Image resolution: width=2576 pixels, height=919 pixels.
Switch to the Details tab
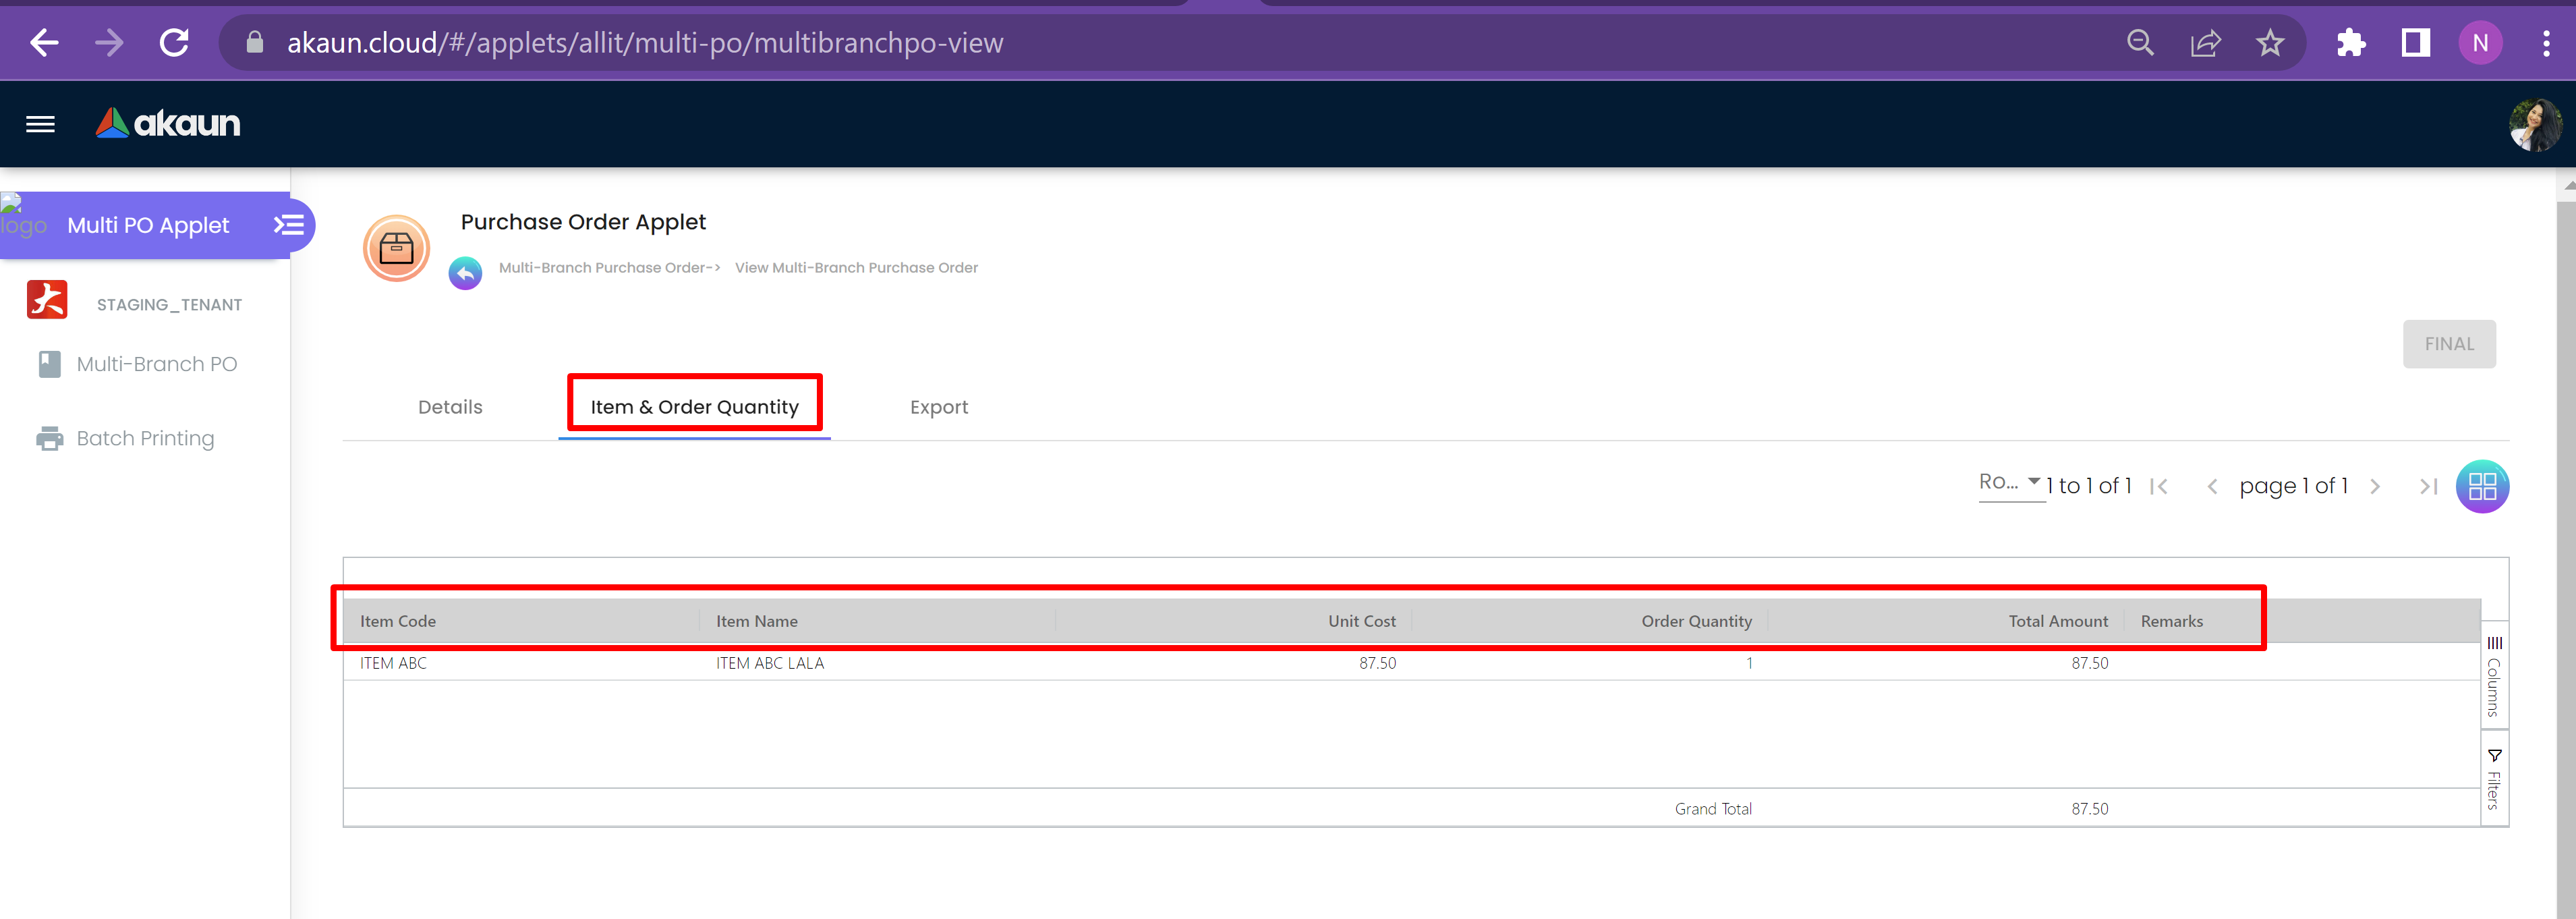click(450, 407)
